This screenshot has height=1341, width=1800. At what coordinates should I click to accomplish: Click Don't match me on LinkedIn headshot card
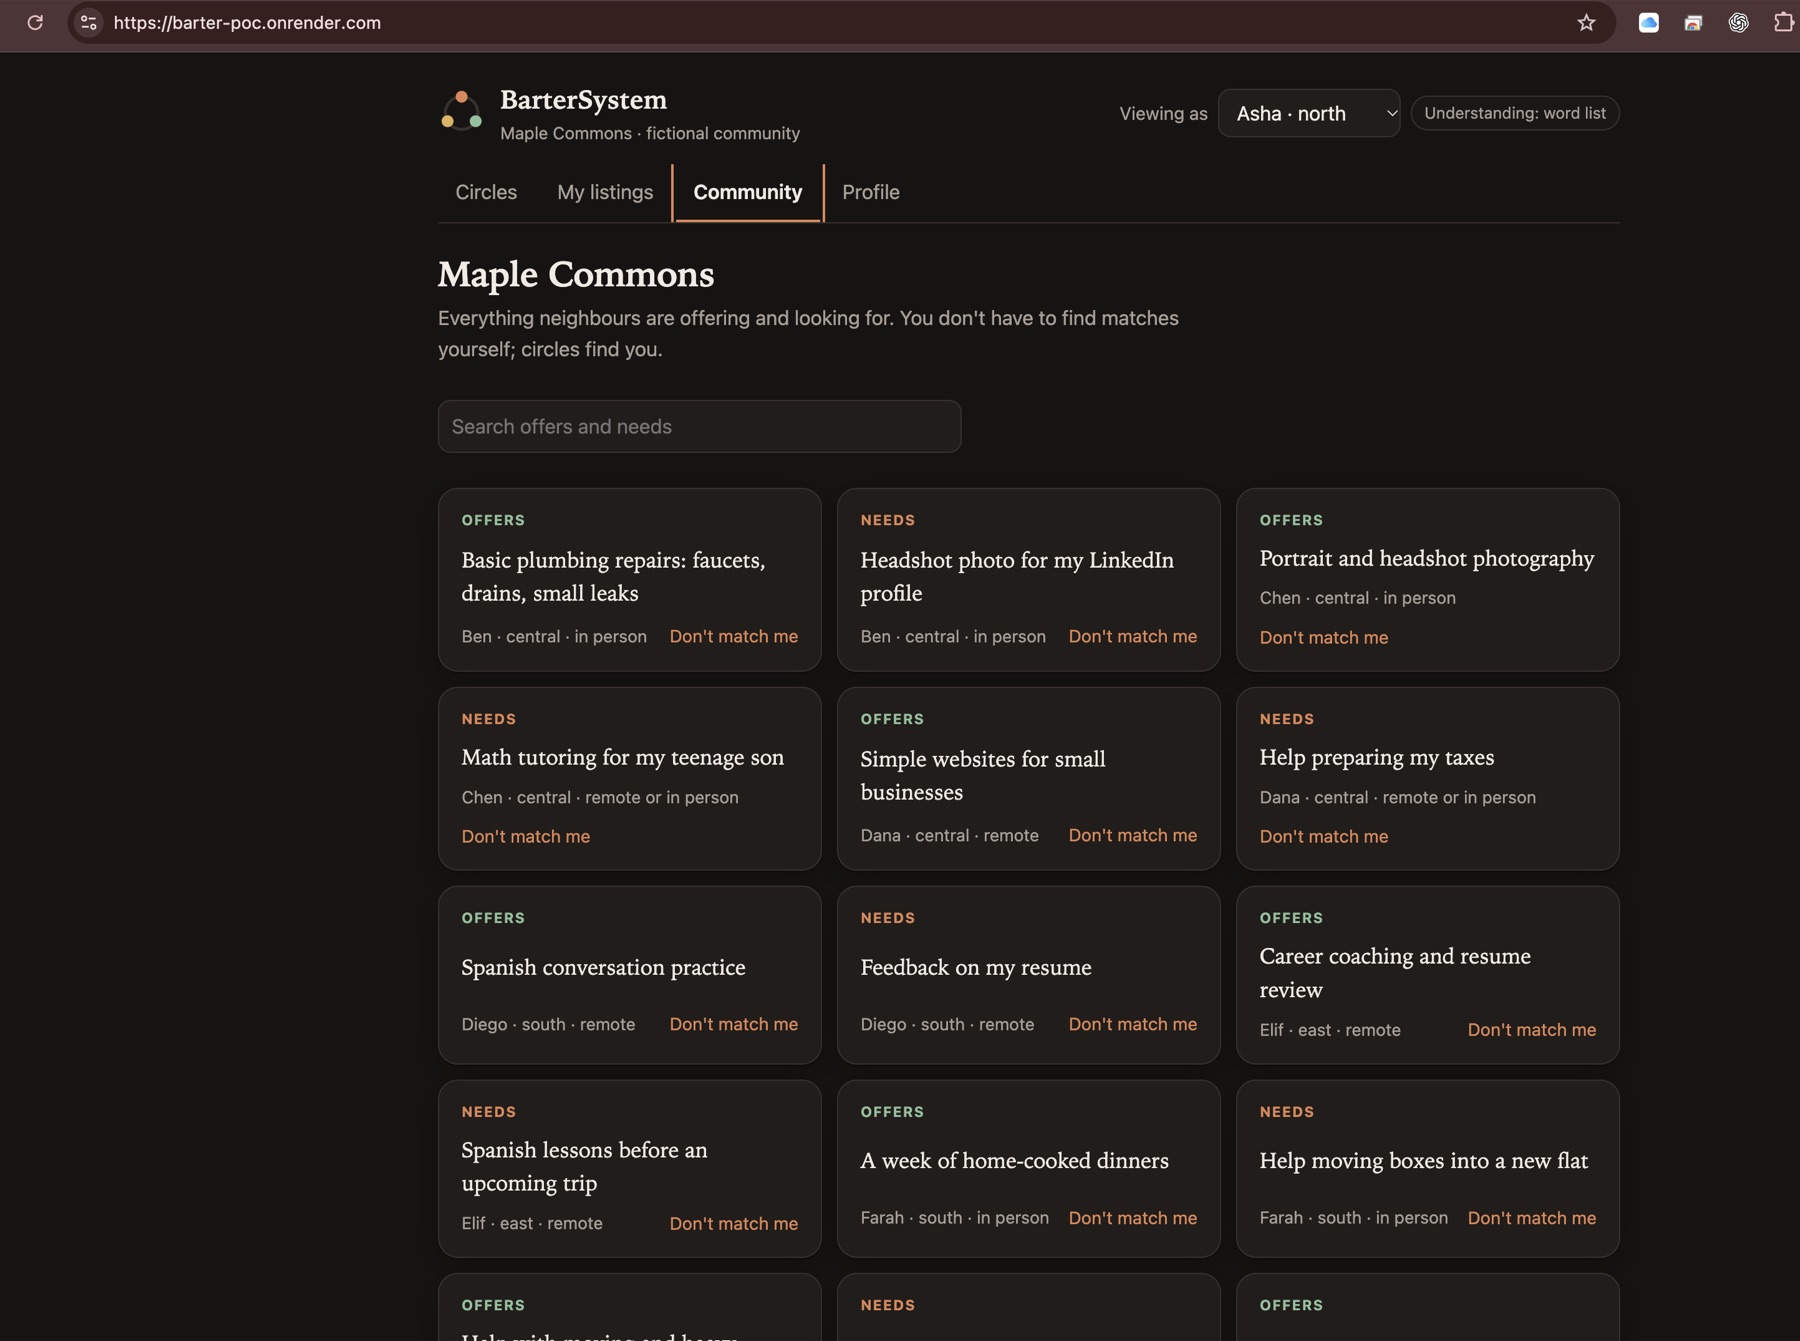(x=1133, y=636)
